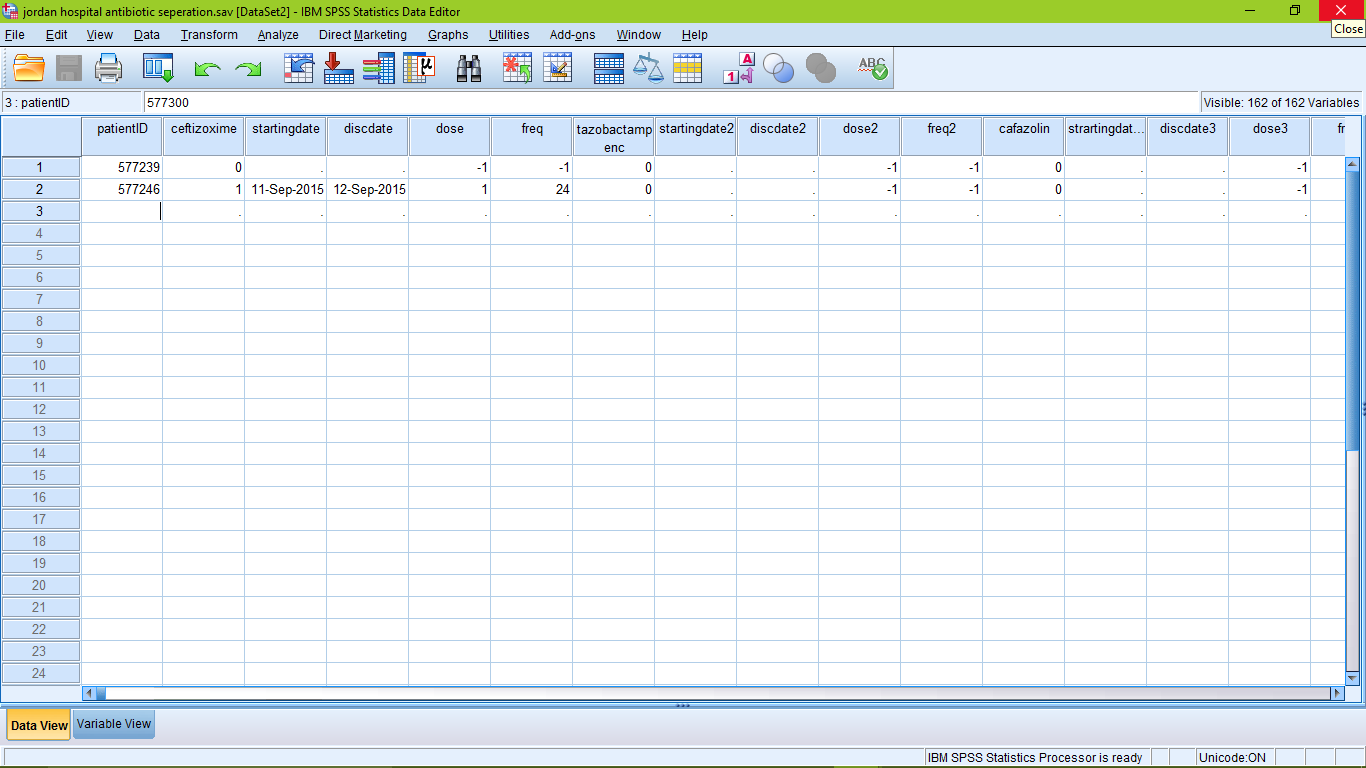Open the Weight Cases tool
The image size is (1366, 768).
point(647,68)
